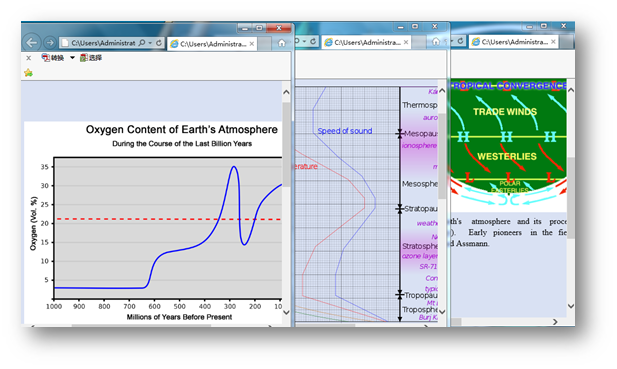Click the 选择 select toolbar button

[91, 58]
